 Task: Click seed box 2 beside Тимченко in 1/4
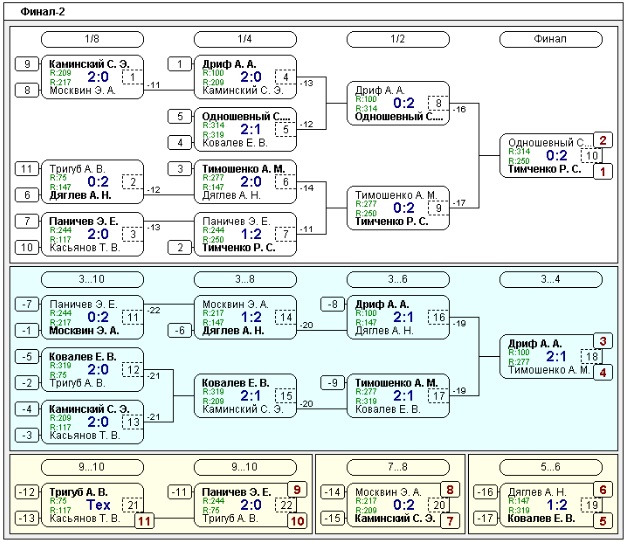pyautogui.click(x=180, y=247)
